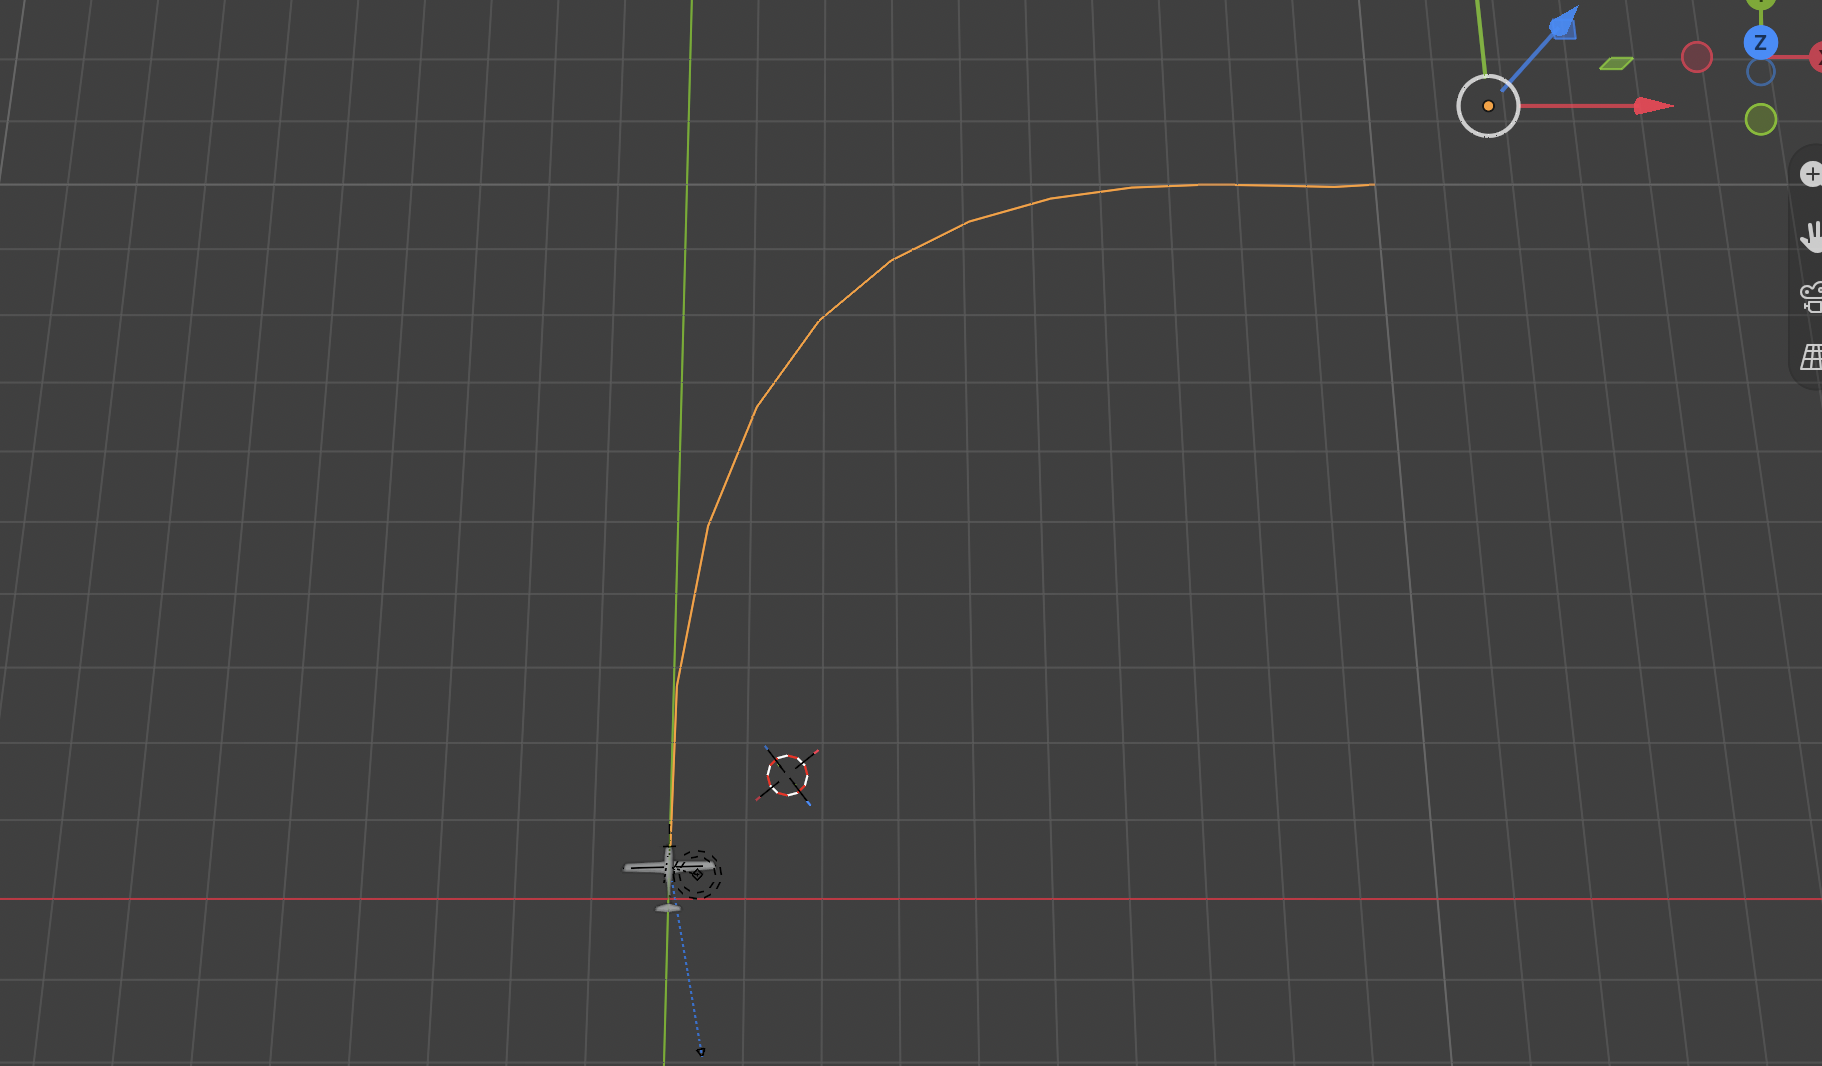Select the dashed circle empty near airplane
The width and height of the screenshot is (1822, 1066).
697,874
